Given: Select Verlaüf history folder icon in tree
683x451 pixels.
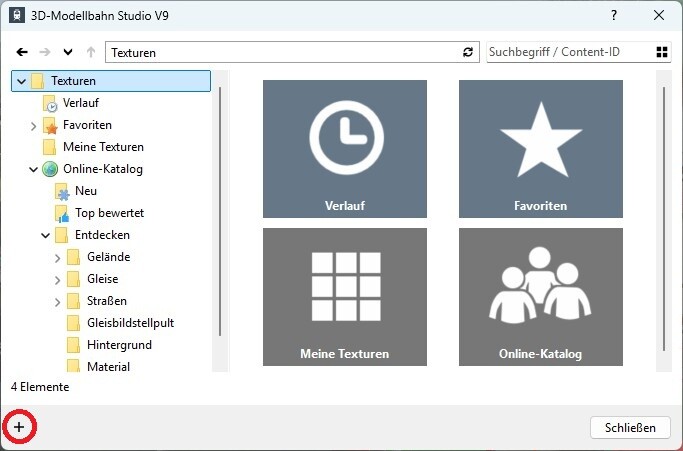Looking at the screenshot, I should (x=50, y=104).
